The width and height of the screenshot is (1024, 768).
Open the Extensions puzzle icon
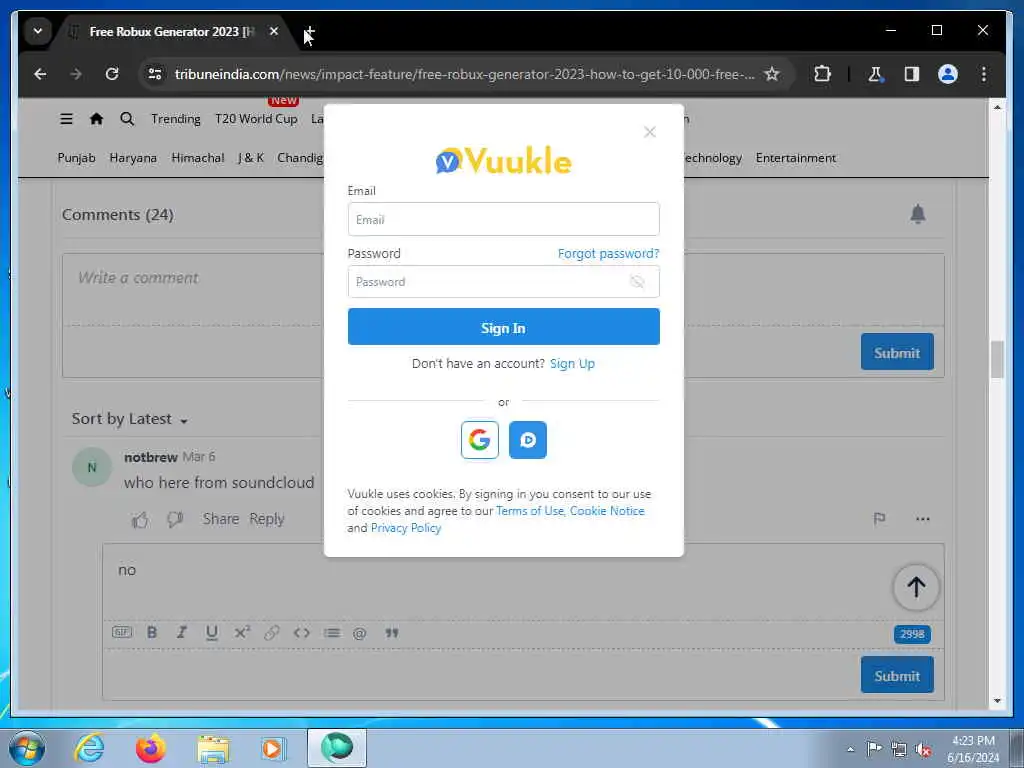[x=822, y=74]
